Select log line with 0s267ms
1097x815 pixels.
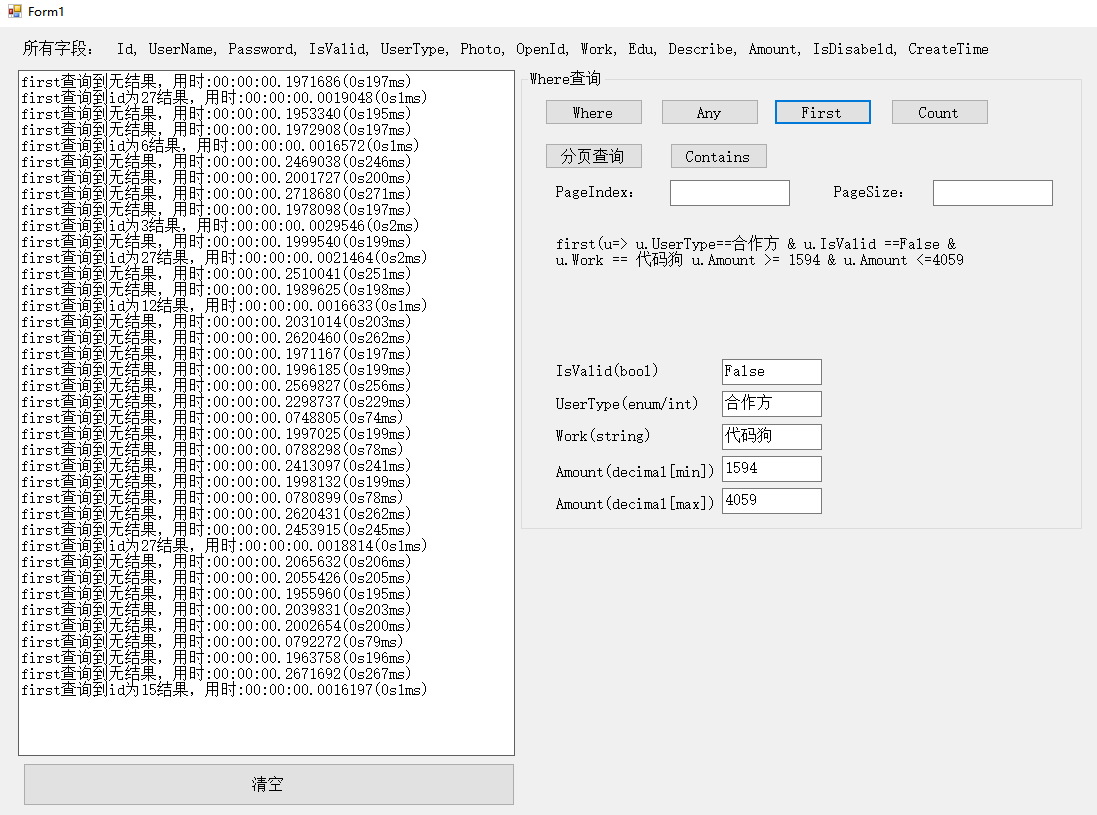pyautogui.click(x=216, y=674)
